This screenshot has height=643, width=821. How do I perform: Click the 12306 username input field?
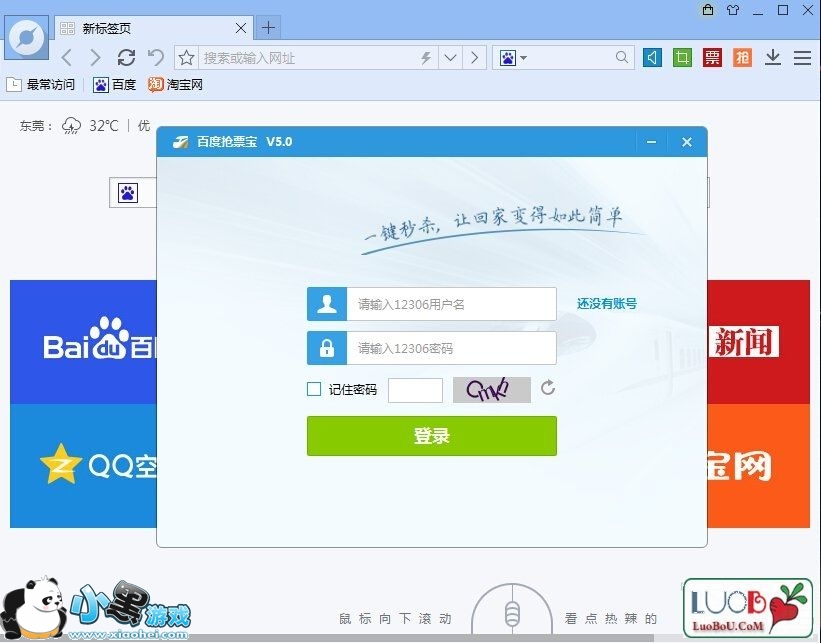click(451, 304)
